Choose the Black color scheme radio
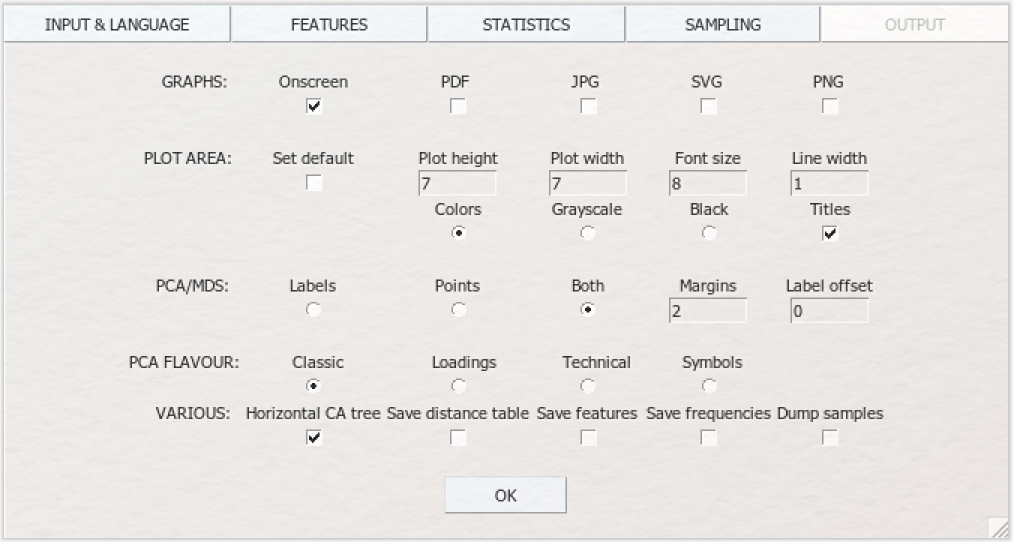This screenshot has height=542, width=1013. (709, 233)
